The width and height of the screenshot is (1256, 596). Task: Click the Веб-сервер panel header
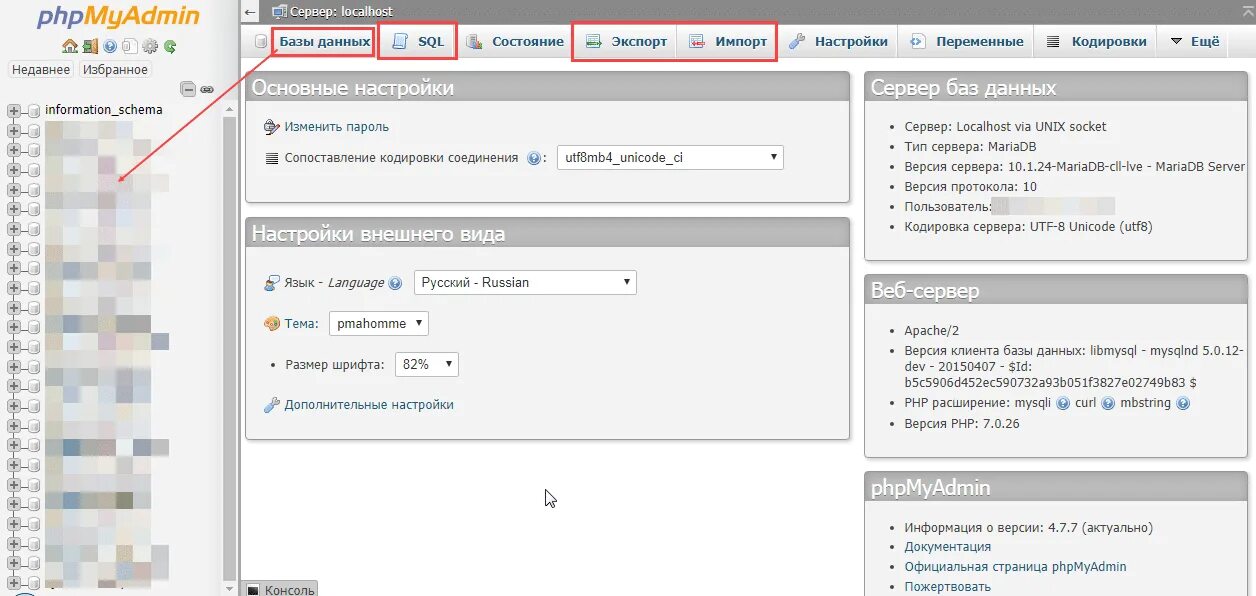point(1056,291)
